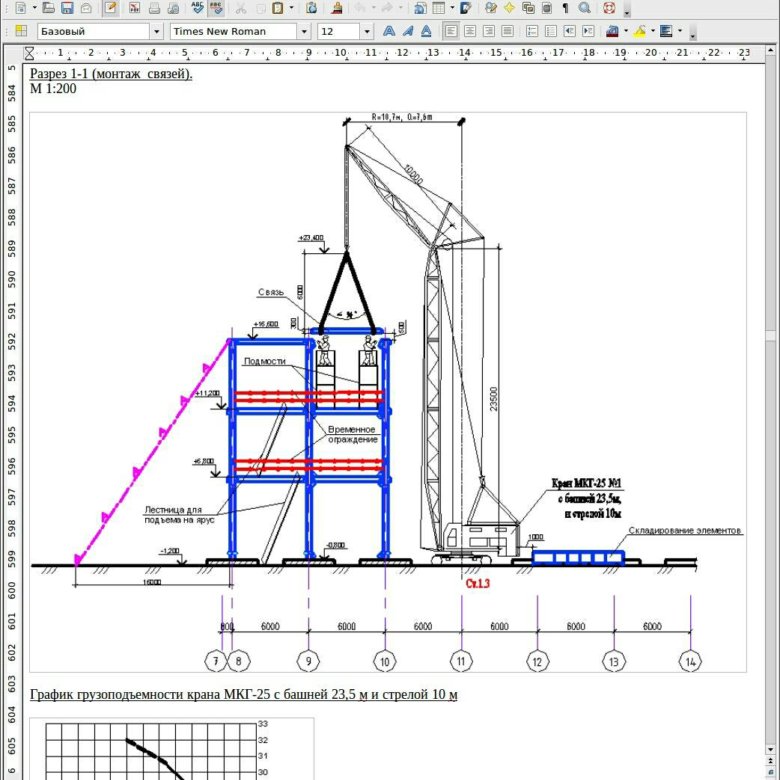The width and height of the screenshot is (780, 780).
Task: Click the Print file directly icon
Action: click(x=152, y=8)
